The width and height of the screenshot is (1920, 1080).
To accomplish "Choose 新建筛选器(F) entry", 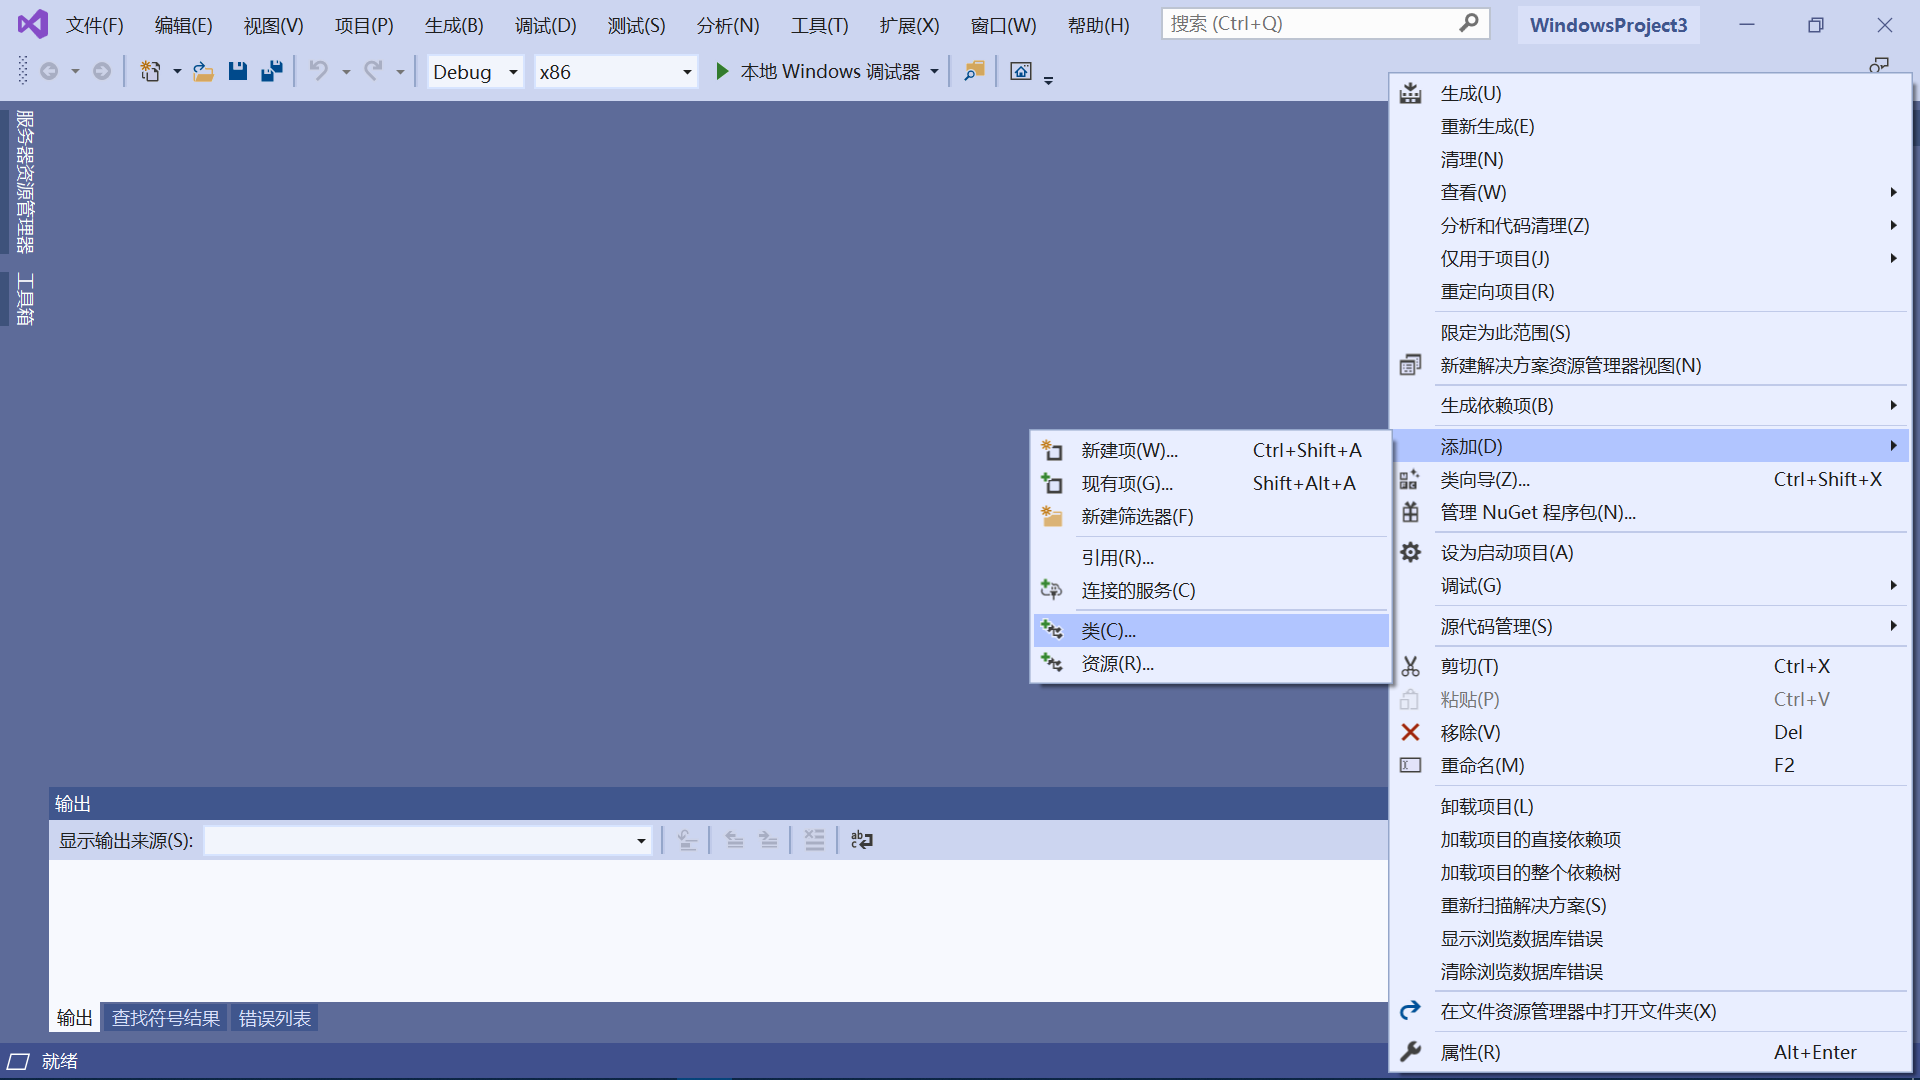I will (x=1210, y=517).
